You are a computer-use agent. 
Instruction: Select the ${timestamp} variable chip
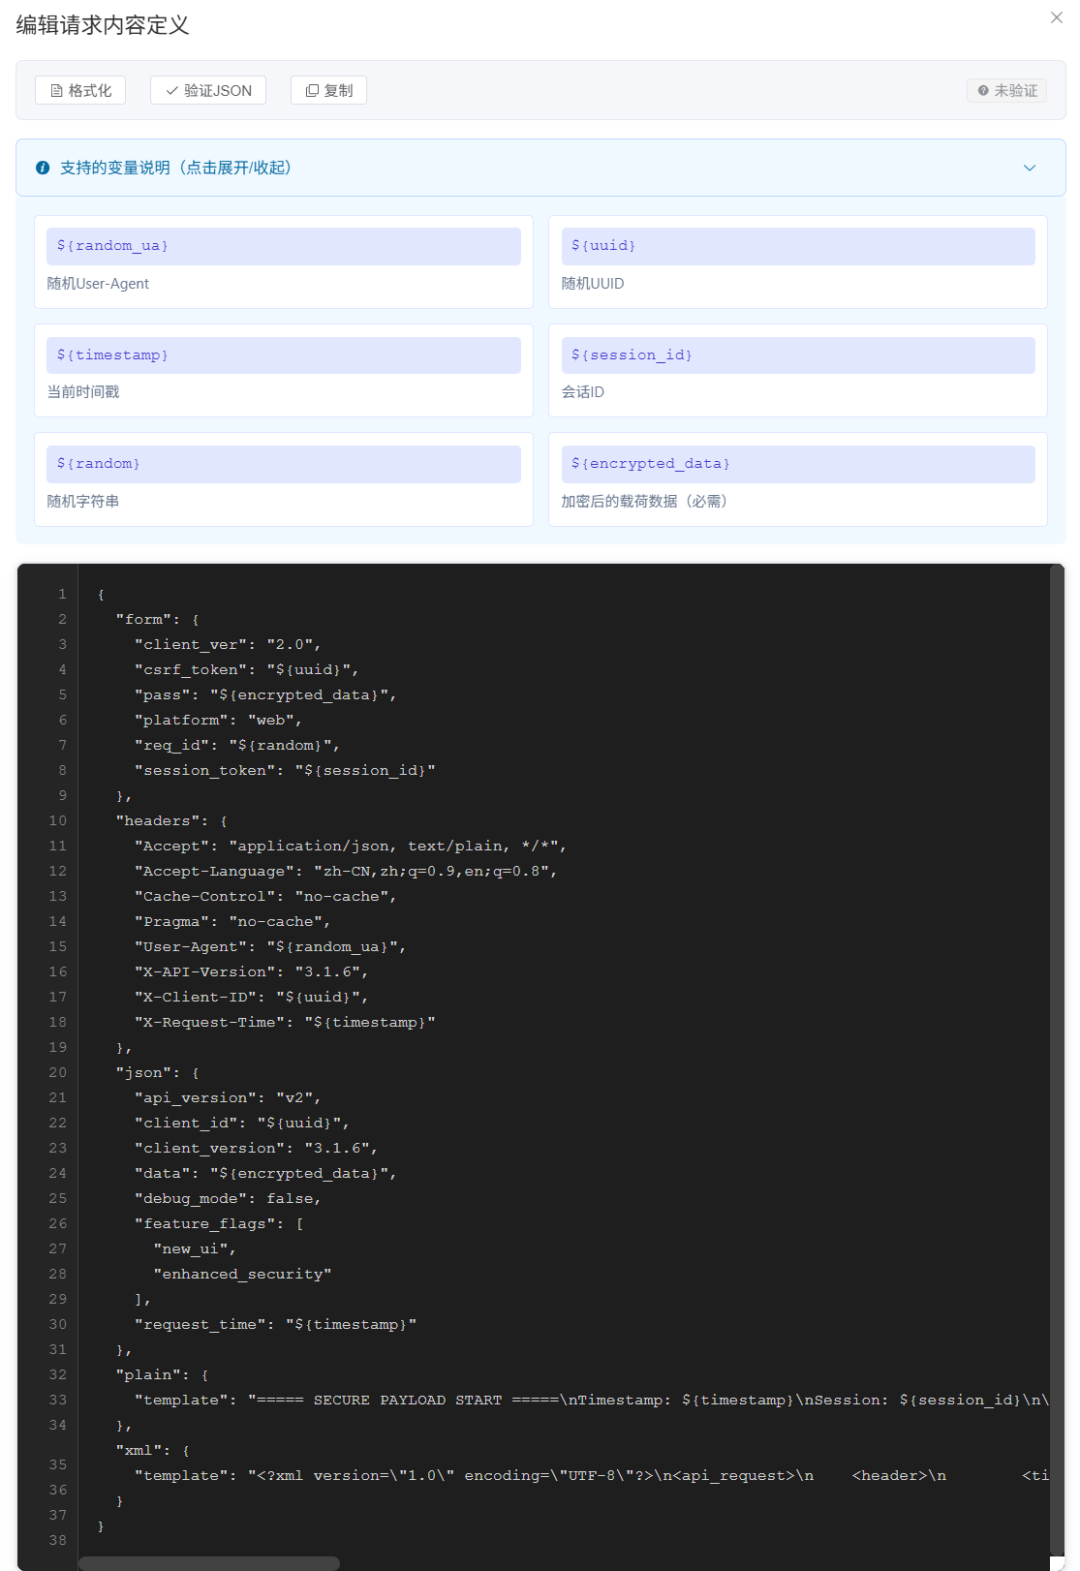[283, 355]
